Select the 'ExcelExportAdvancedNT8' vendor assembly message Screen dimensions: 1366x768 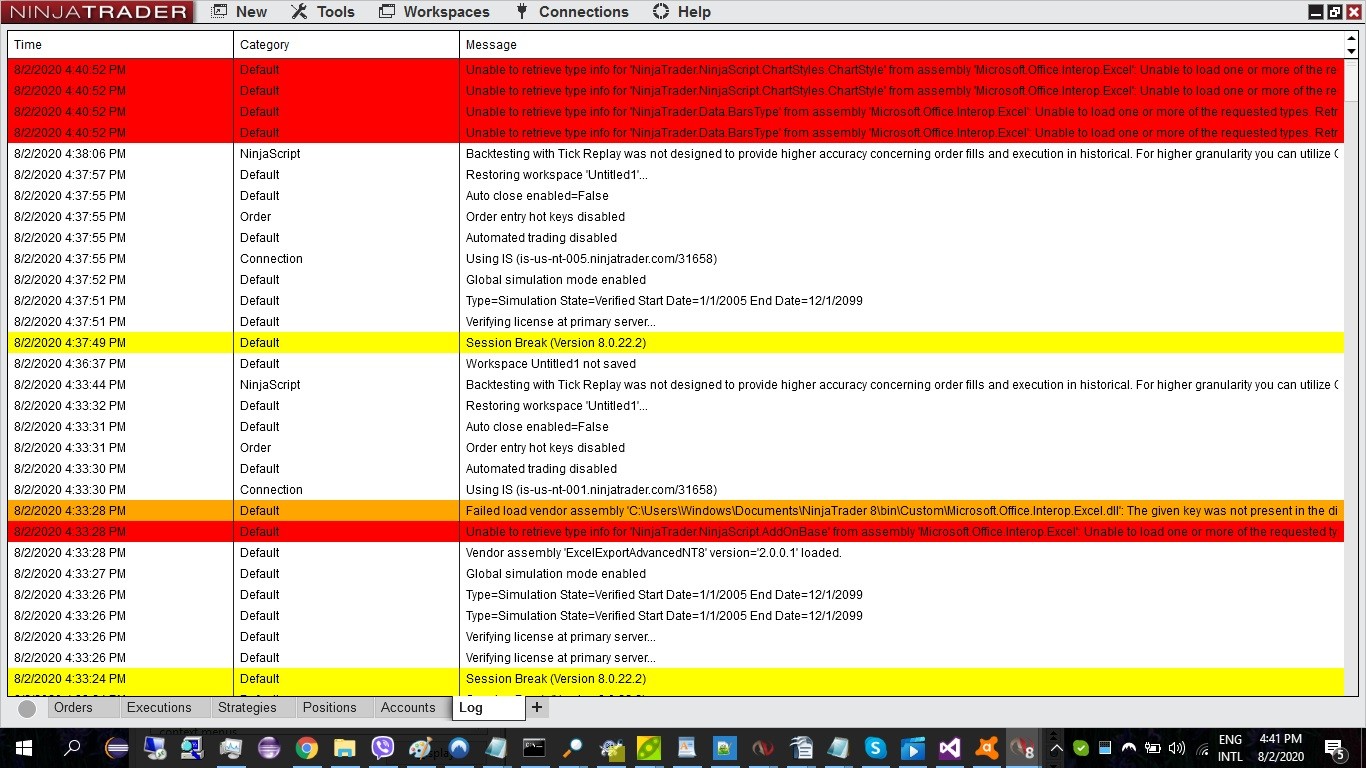click(x=654, y=553)
